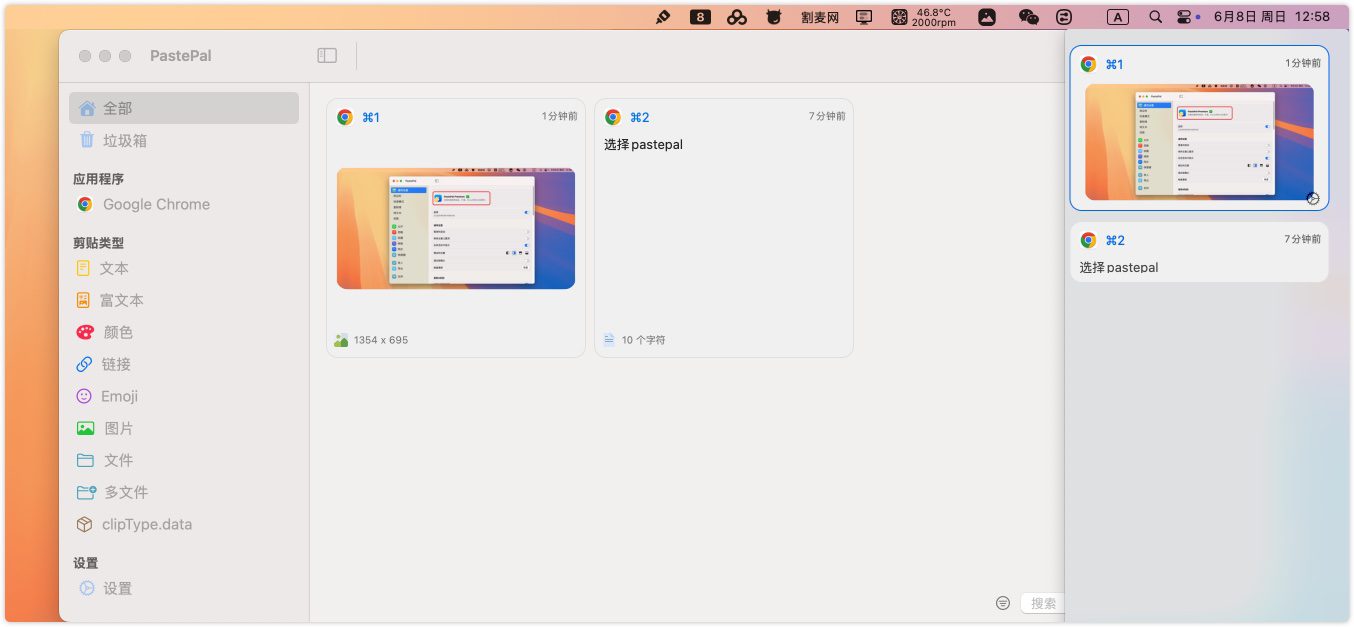Click the bull head menu bar icon

[773, 17]
